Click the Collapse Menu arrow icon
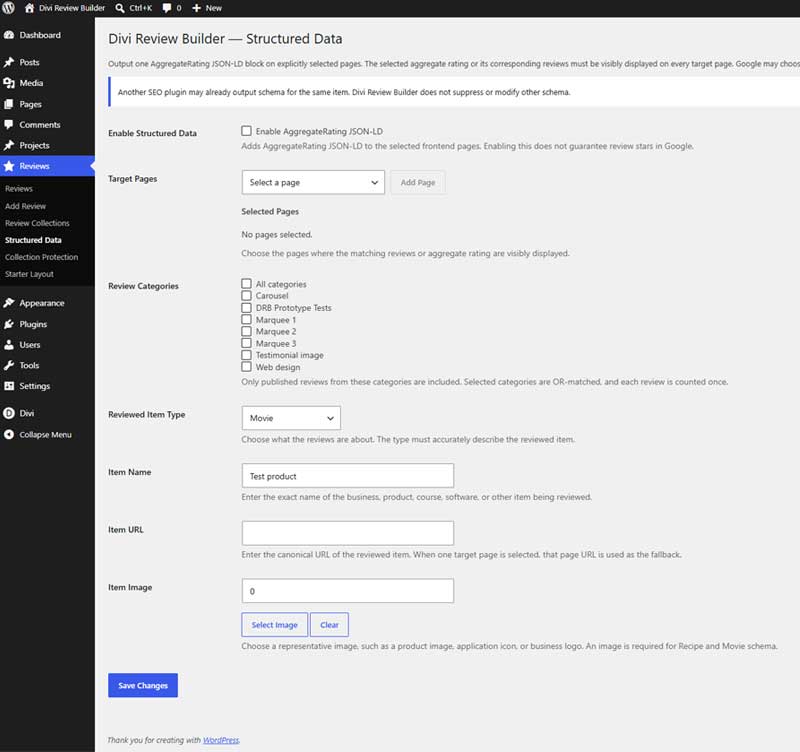800x752 pixels. pyautogui.click(x=9, y=435)
